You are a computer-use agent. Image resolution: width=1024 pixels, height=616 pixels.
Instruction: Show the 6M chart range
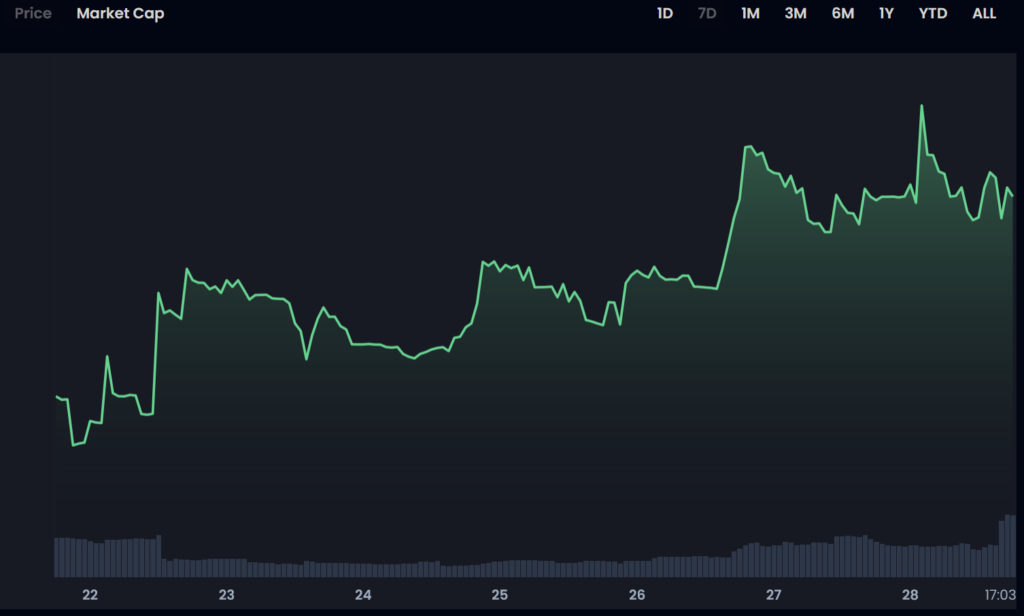tap(842, 14)
